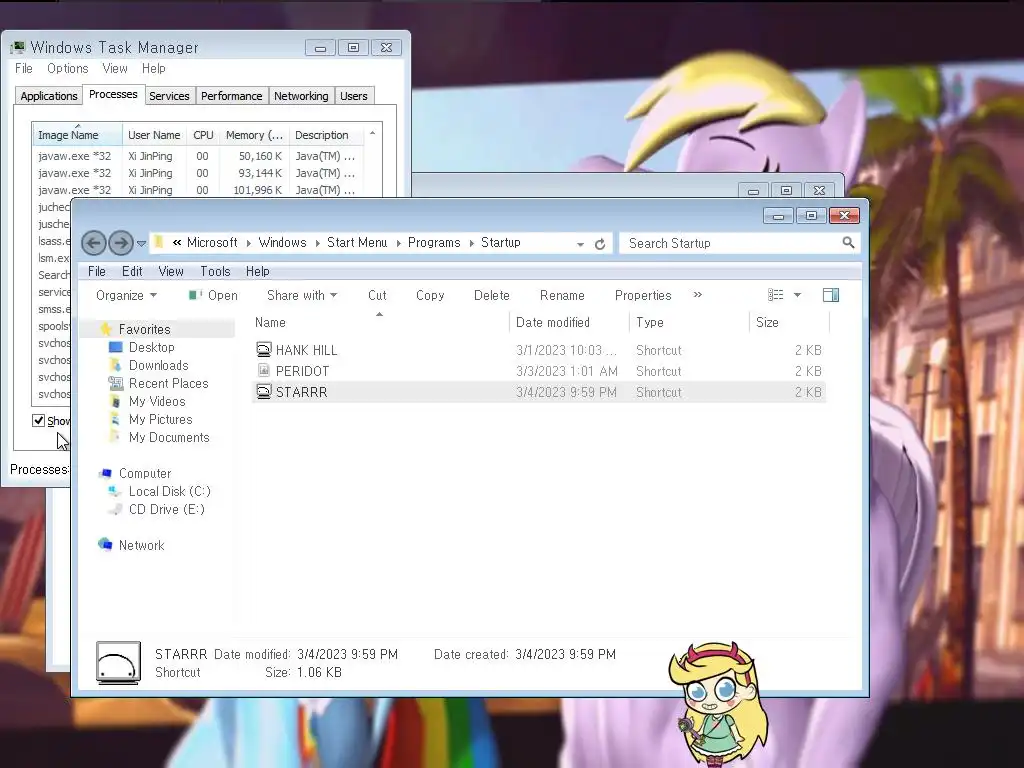Click Rename in the Explorer toolbar
The height and width of the screenshot is (768, 1024).
[562, 295]
